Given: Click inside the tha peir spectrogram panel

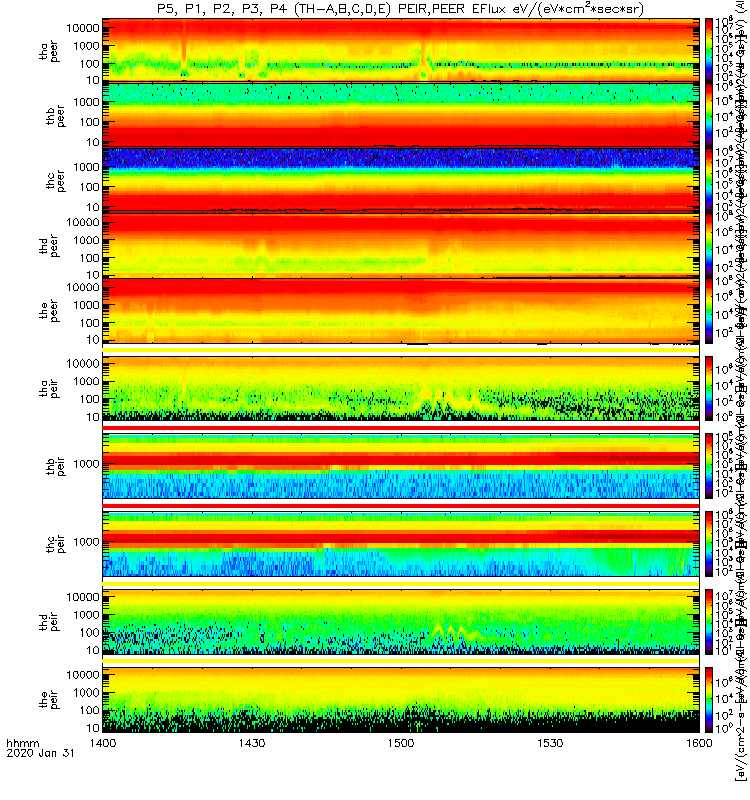Looking at the screenshot, I should pos(401,388).
